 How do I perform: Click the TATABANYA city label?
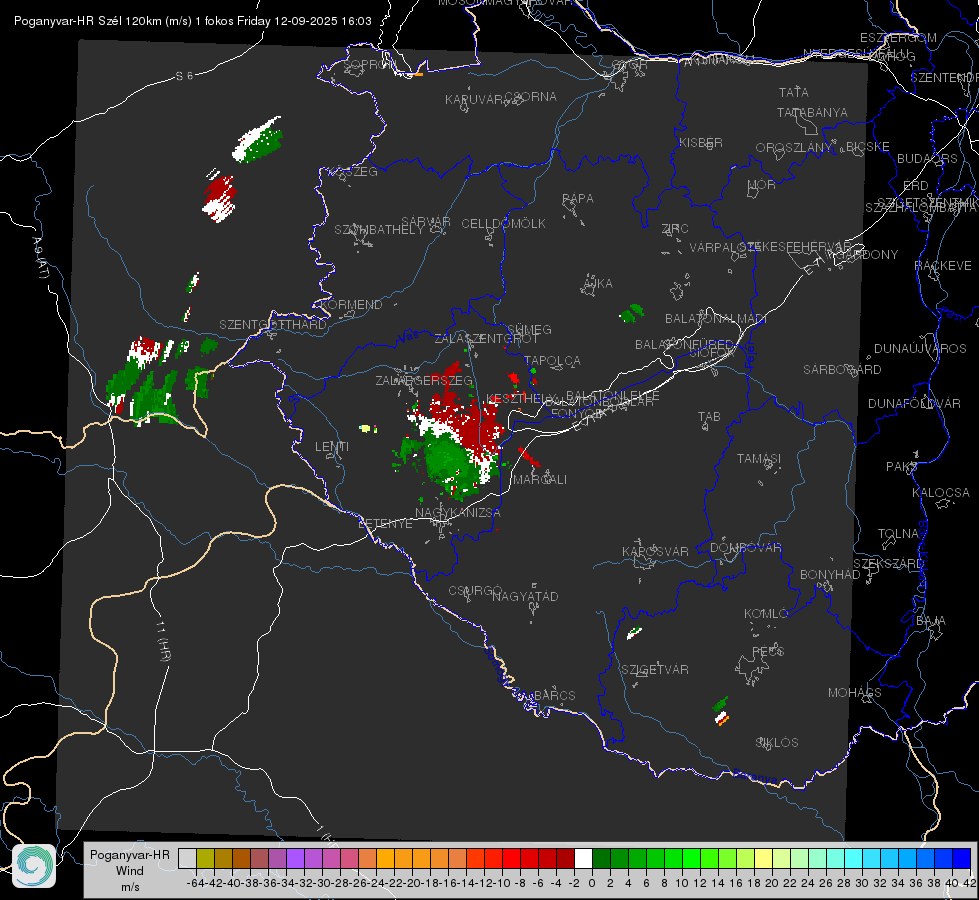(x=812, y=112)
